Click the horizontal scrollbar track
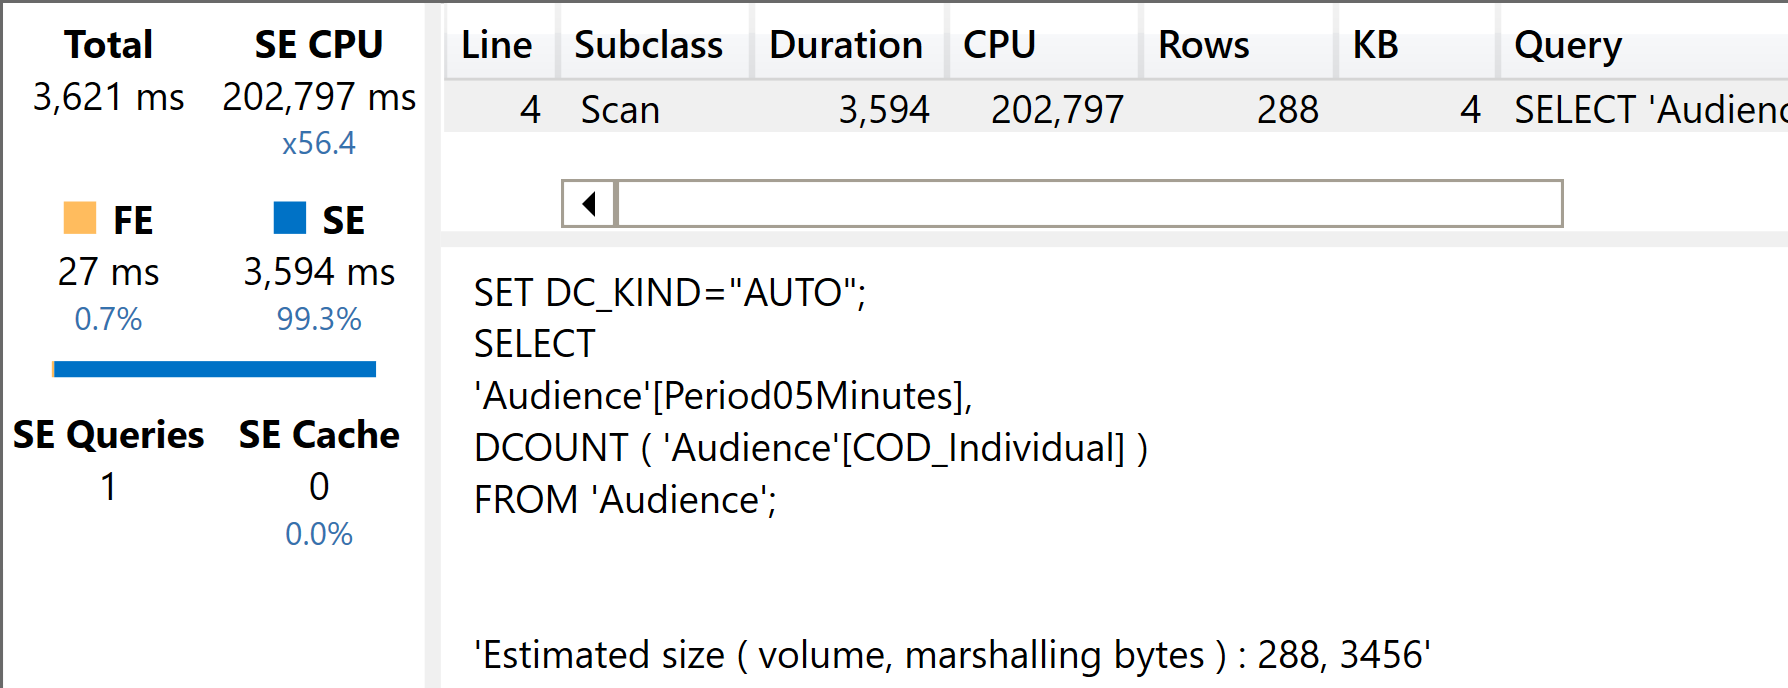Screen dimensions: 1788x688 point(1090,204)
